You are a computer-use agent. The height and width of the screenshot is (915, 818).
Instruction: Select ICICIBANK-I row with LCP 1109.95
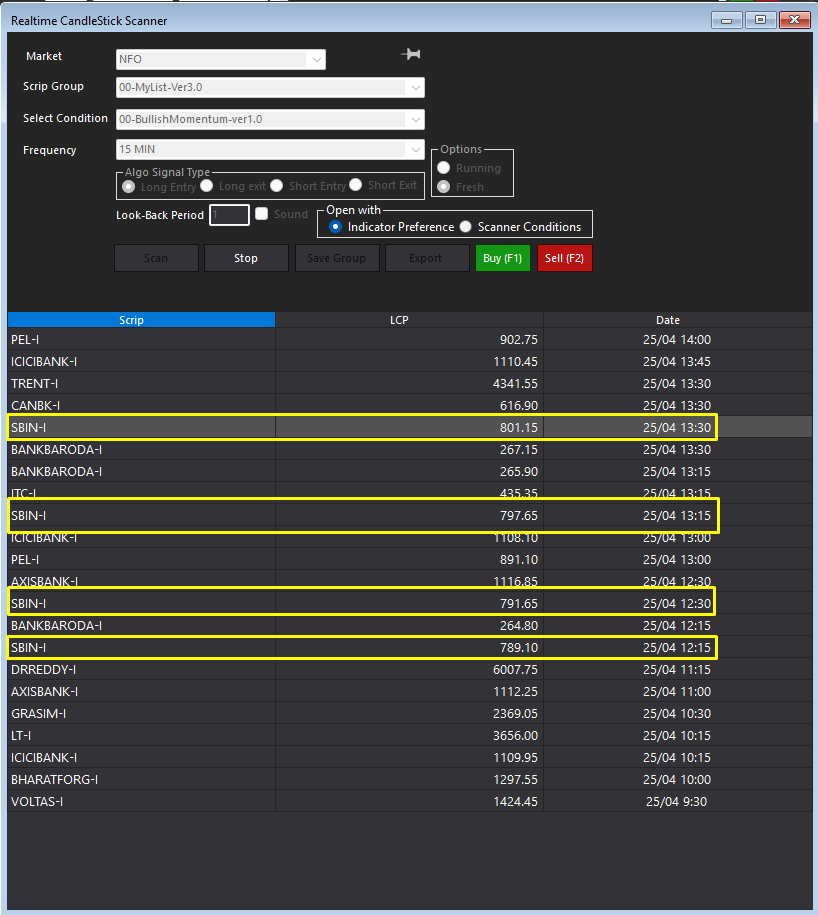[410, 757]
